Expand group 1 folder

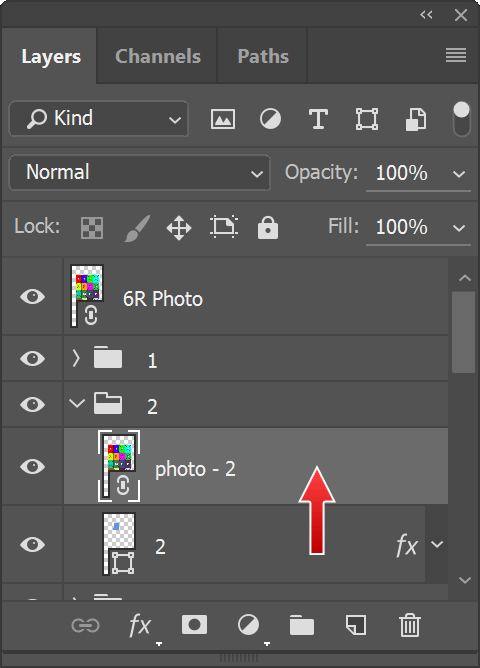(76, 359)
